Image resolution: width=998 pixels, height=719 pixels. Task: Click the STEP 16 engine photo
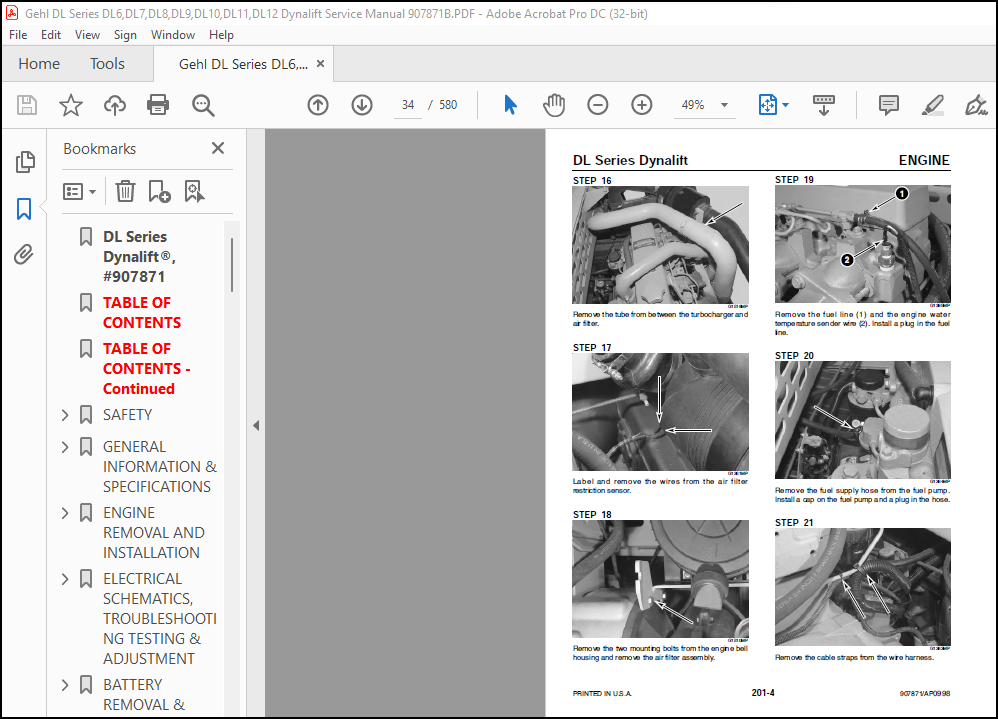point(660,245)
